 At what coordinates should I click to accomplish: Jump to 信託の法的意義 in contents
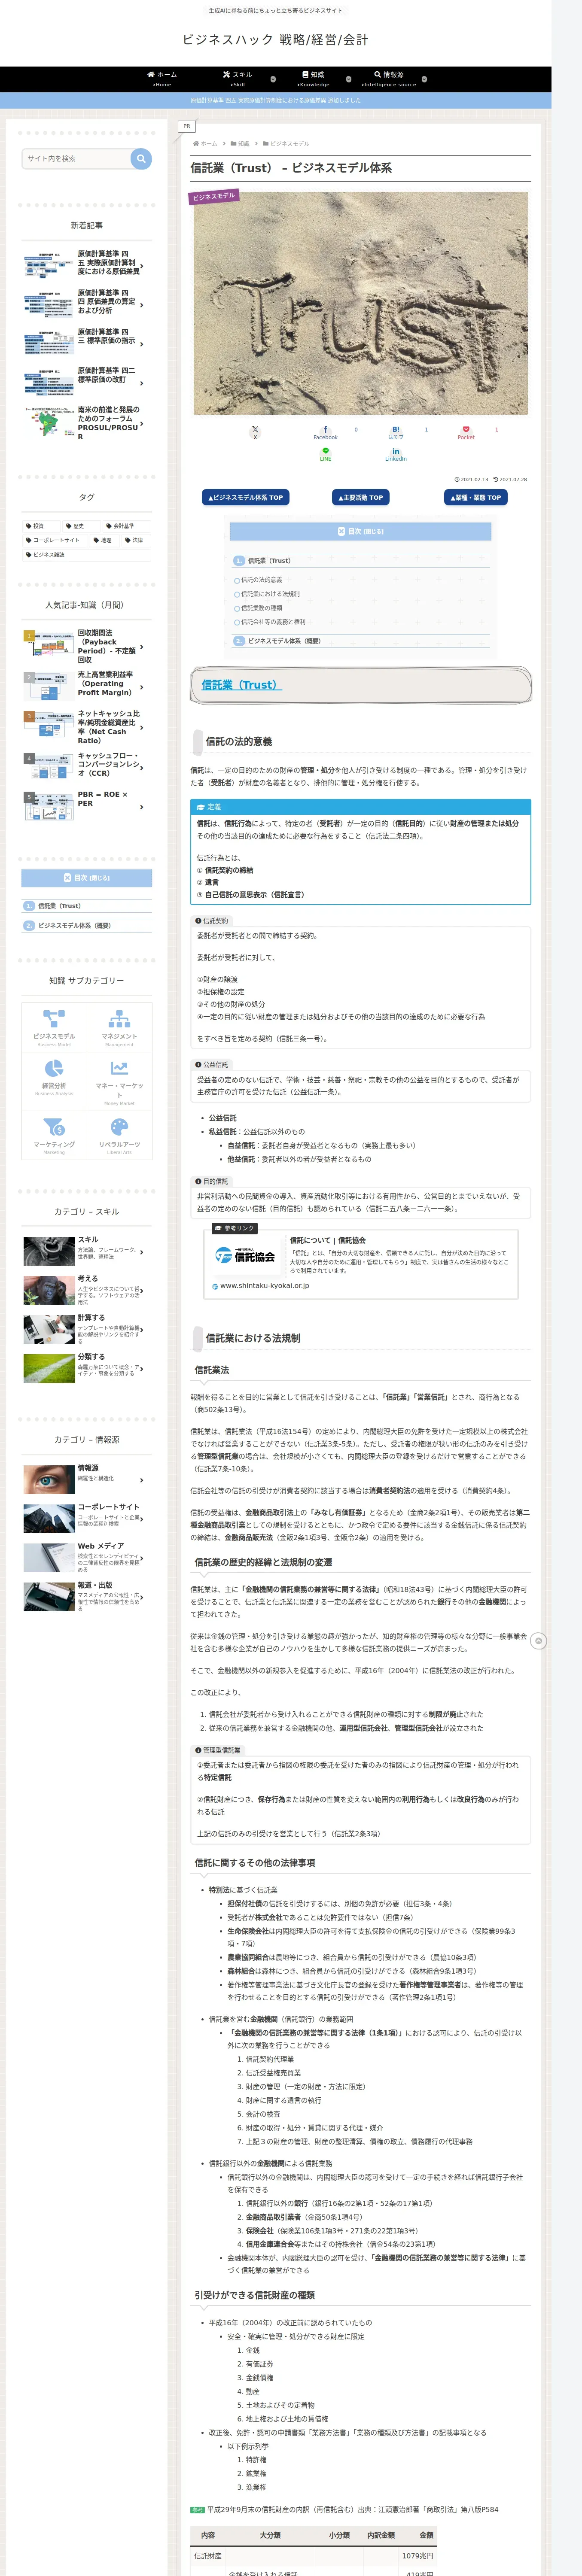click(261, 580)
